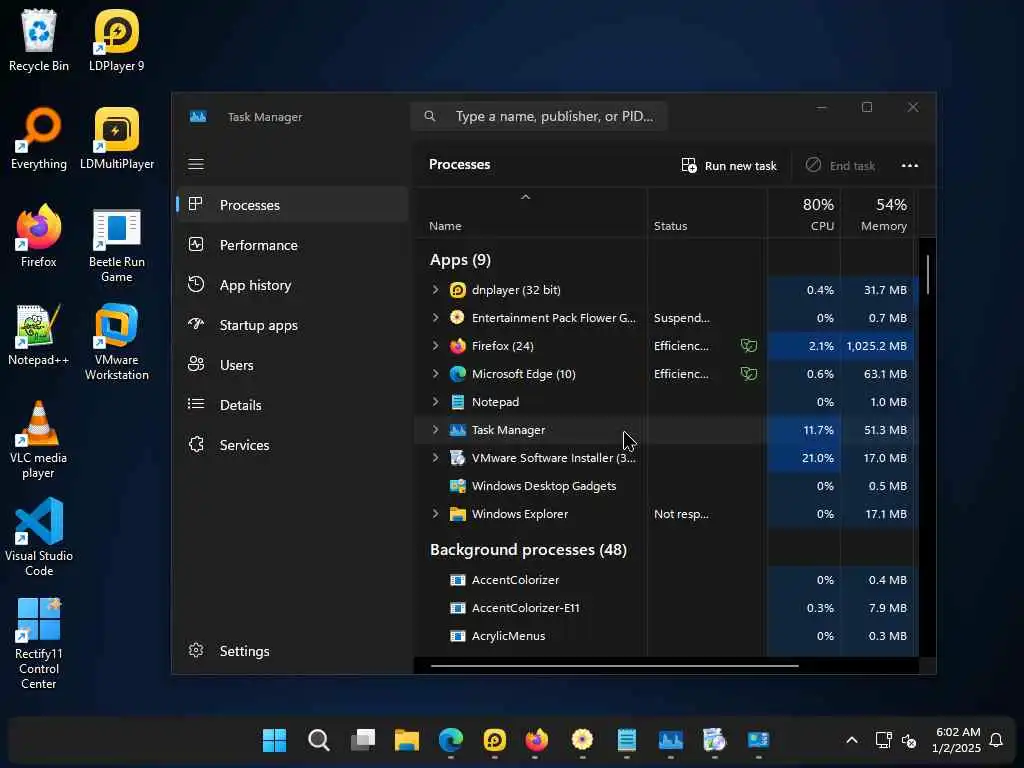Sort processes by the Name column
Viewport: 1024px width, 768px height.
tap(530, 214)
